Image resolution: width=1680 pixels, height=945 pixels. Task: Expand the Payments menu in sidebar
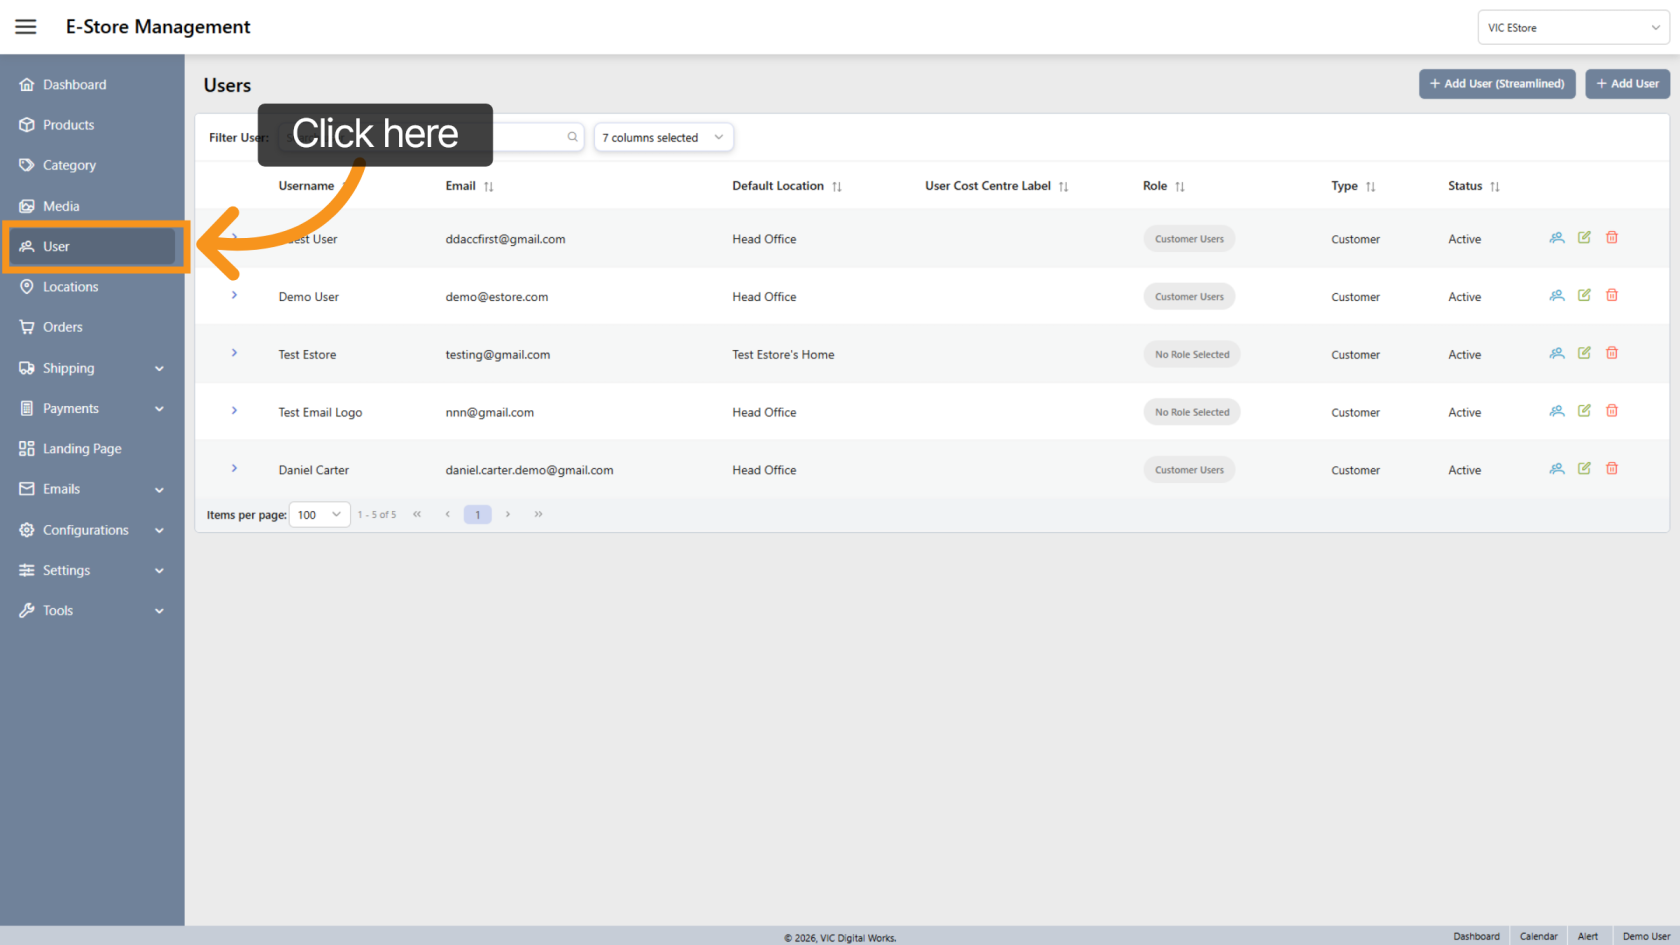point(71,408)
